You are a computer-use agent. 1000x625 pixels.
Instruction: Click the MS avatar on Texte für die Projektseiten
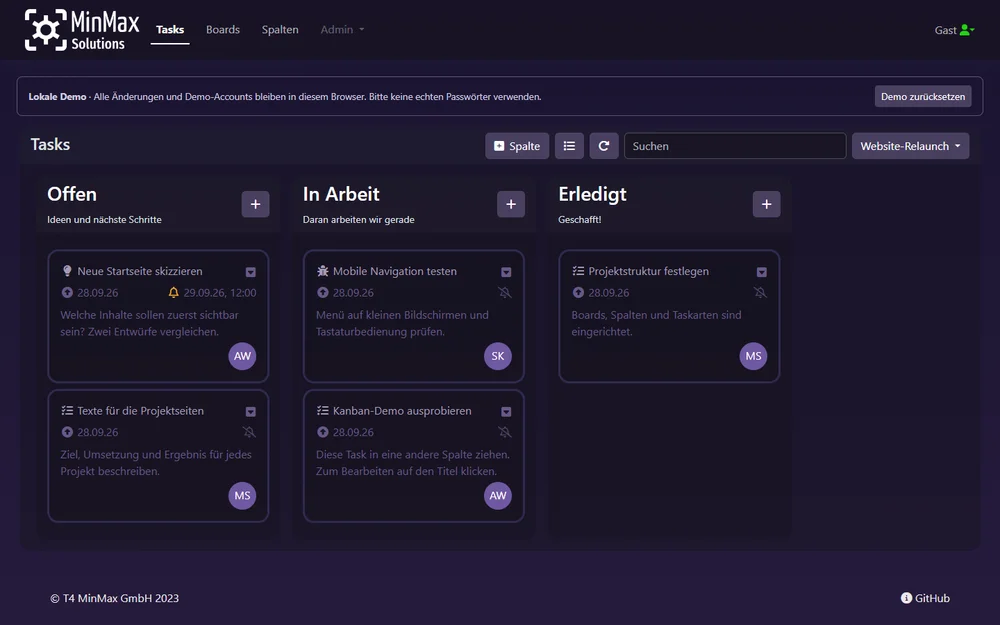pyautogui.click(x=242, y=496)
